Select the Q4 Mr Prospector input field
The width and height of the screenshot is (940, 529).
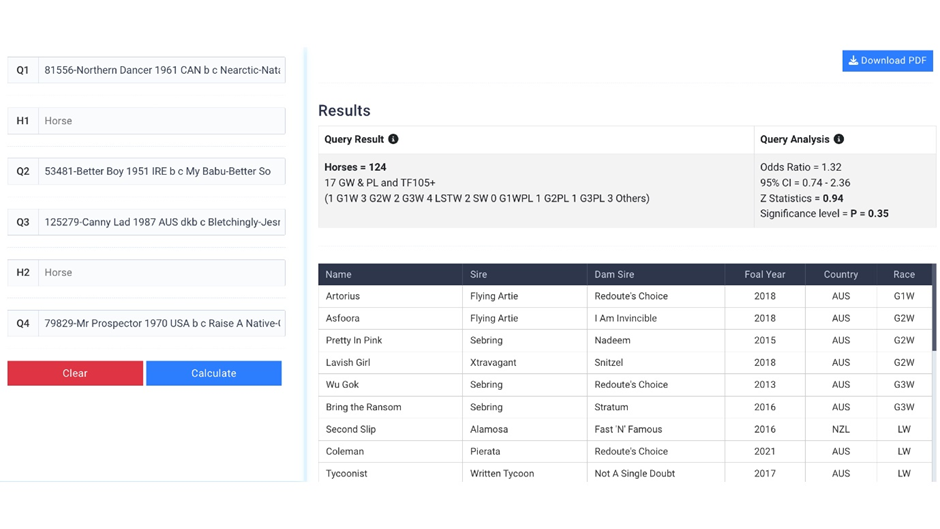tap(161, 323)
